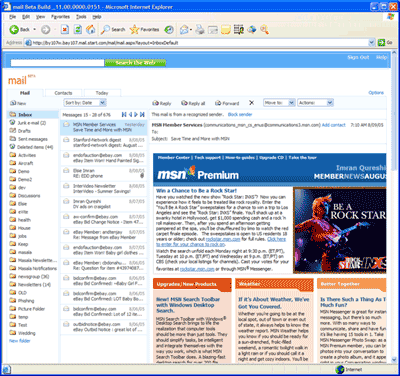
Task: Click envelope icon of Stanford-Network digest message
Action: (66, 140)
